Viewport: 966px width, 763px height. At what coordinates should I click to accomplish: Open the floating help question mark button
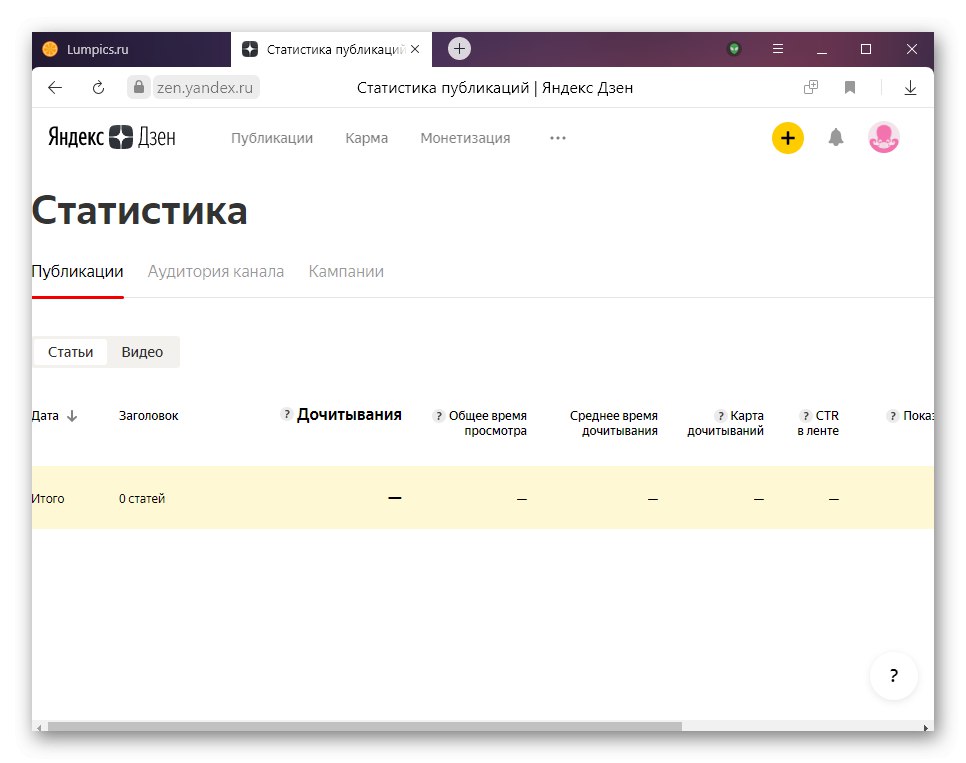click(893, 676)
